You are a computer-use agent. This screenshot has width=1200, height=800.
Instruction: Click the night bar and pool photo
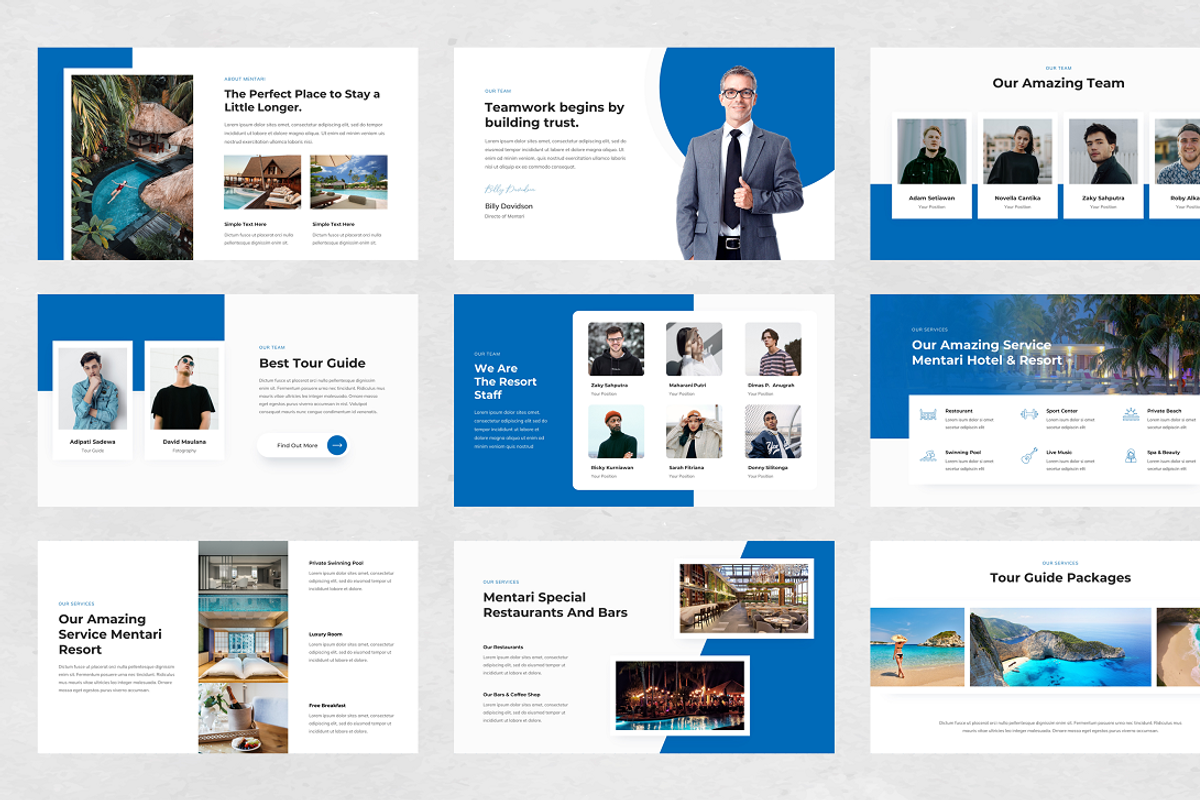tap(680, 695)
